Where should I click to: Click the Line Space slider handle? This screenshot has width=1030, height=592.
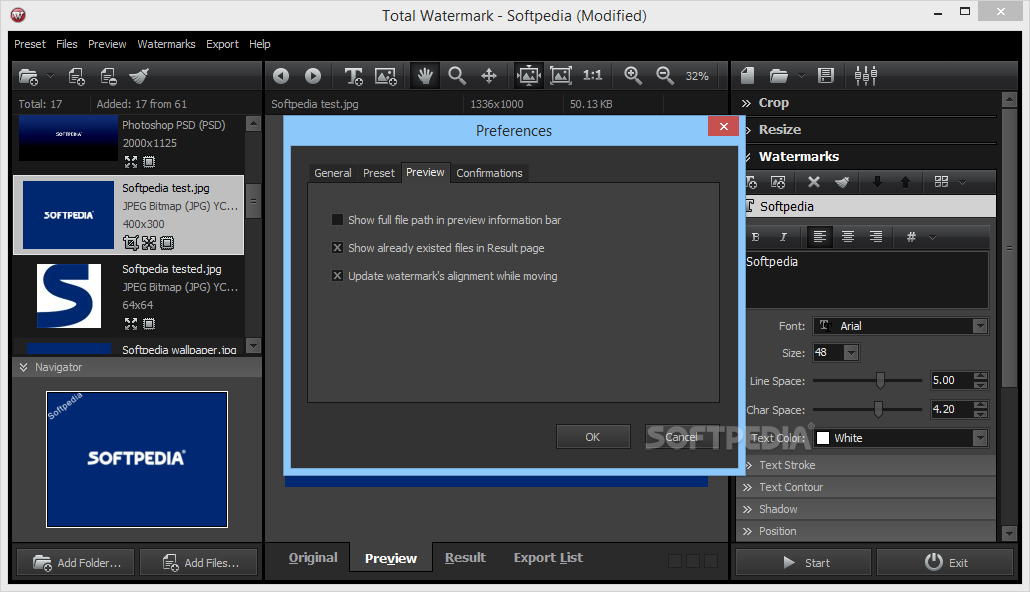click(880, 380)
